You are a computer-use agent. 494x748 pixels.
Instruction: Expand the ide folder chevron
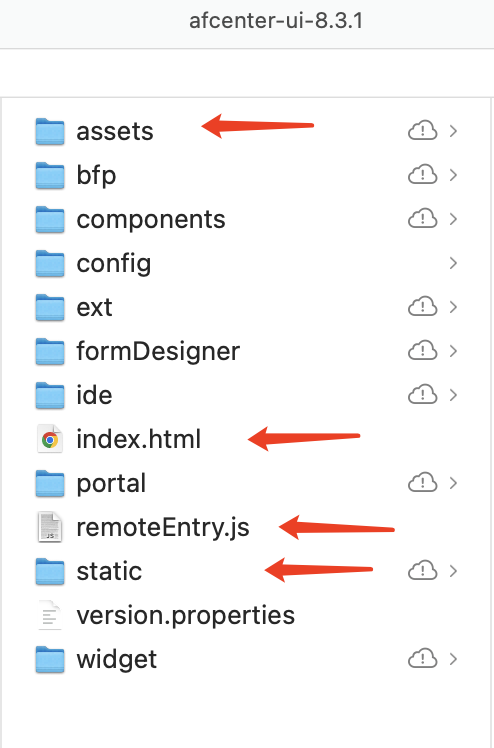[x=453, y=395]
